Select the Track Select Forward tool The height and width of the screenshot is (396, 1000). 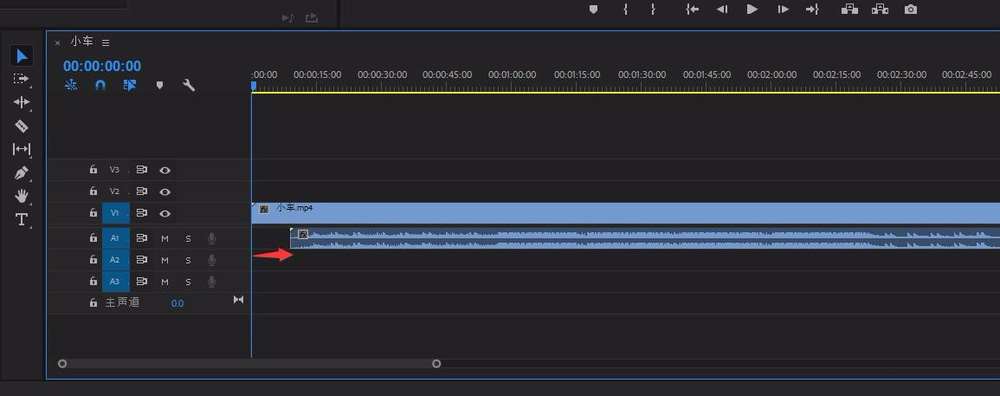tap(21, 79)
